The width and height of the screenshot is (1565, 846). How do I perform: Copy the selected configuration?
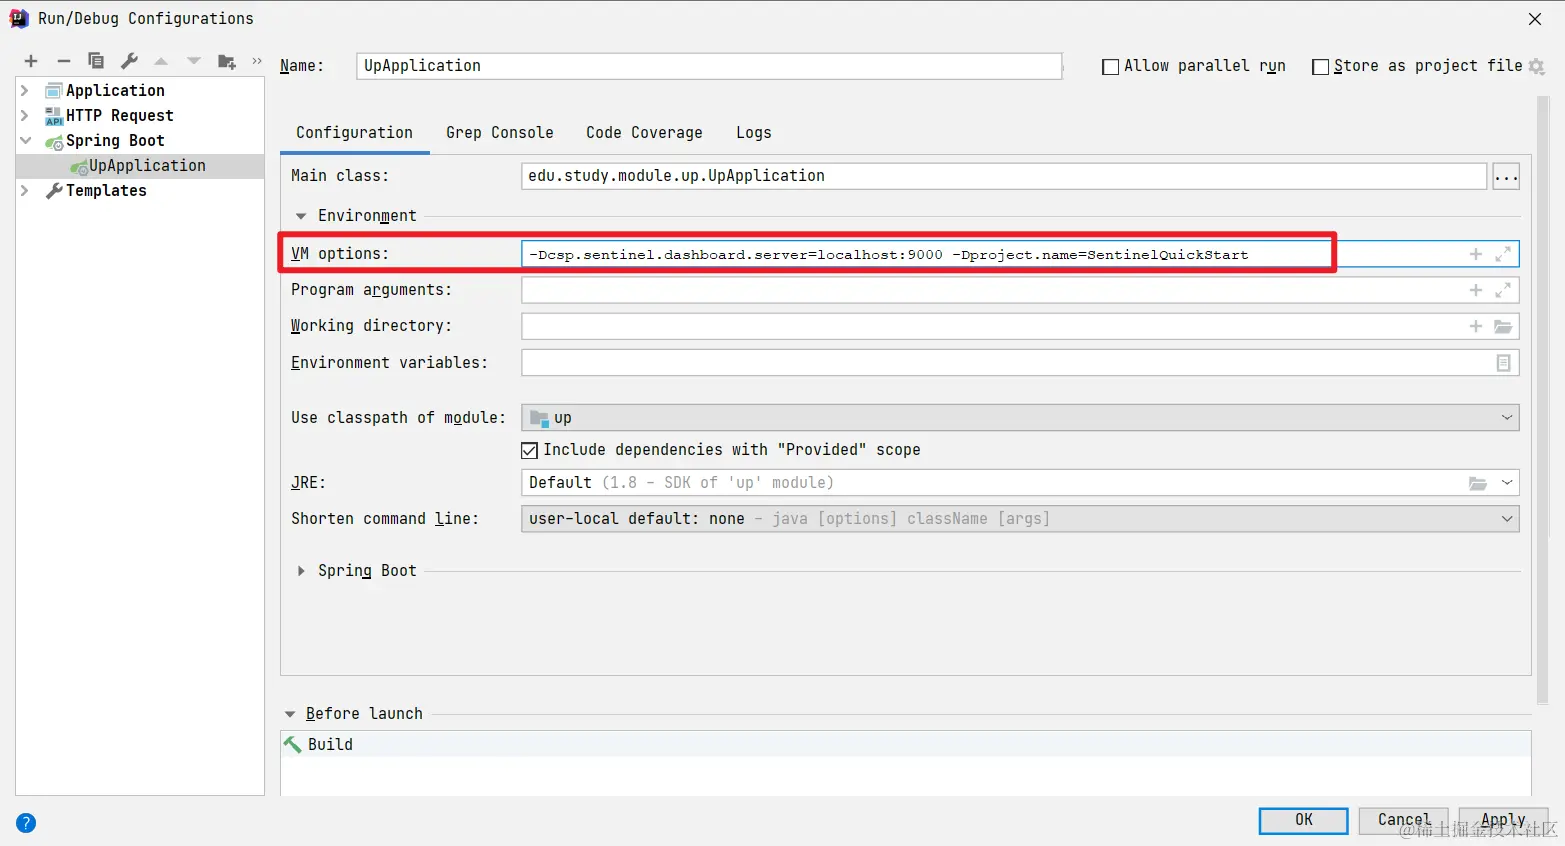click(96, 61)
